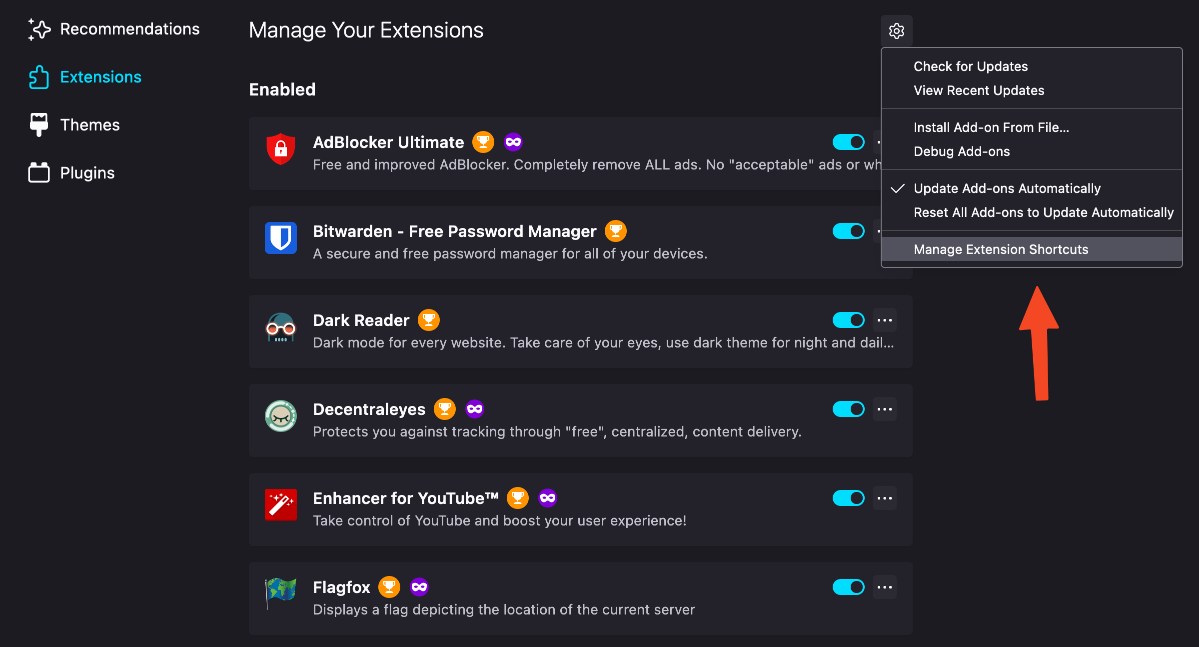Turn off Enhancer for YouTube toggle
Screen dimensions: 1199x647
(x=848, y=498)
